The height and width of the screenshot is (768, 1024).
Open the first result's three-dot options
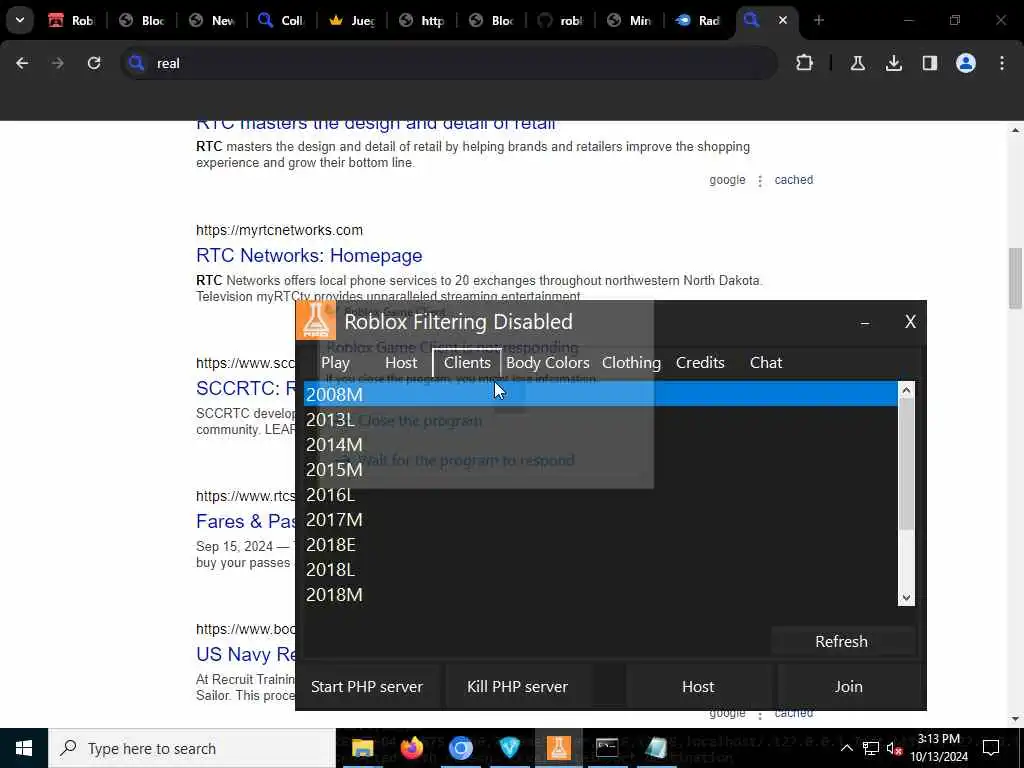coord(760,181)
